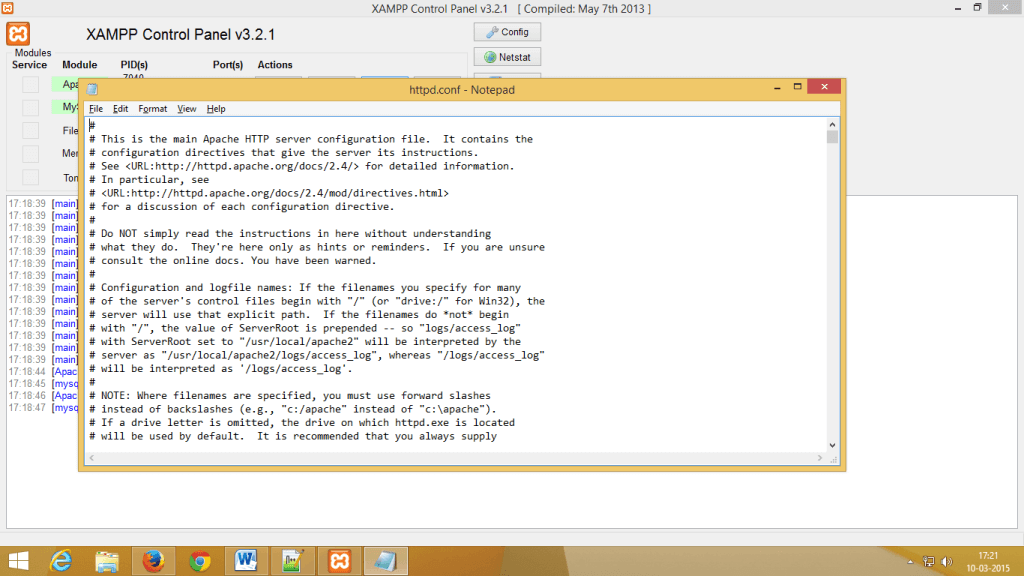Switch to Notepad window in the taskbar
Viewport: 1024px width, 576px height.
385,561
